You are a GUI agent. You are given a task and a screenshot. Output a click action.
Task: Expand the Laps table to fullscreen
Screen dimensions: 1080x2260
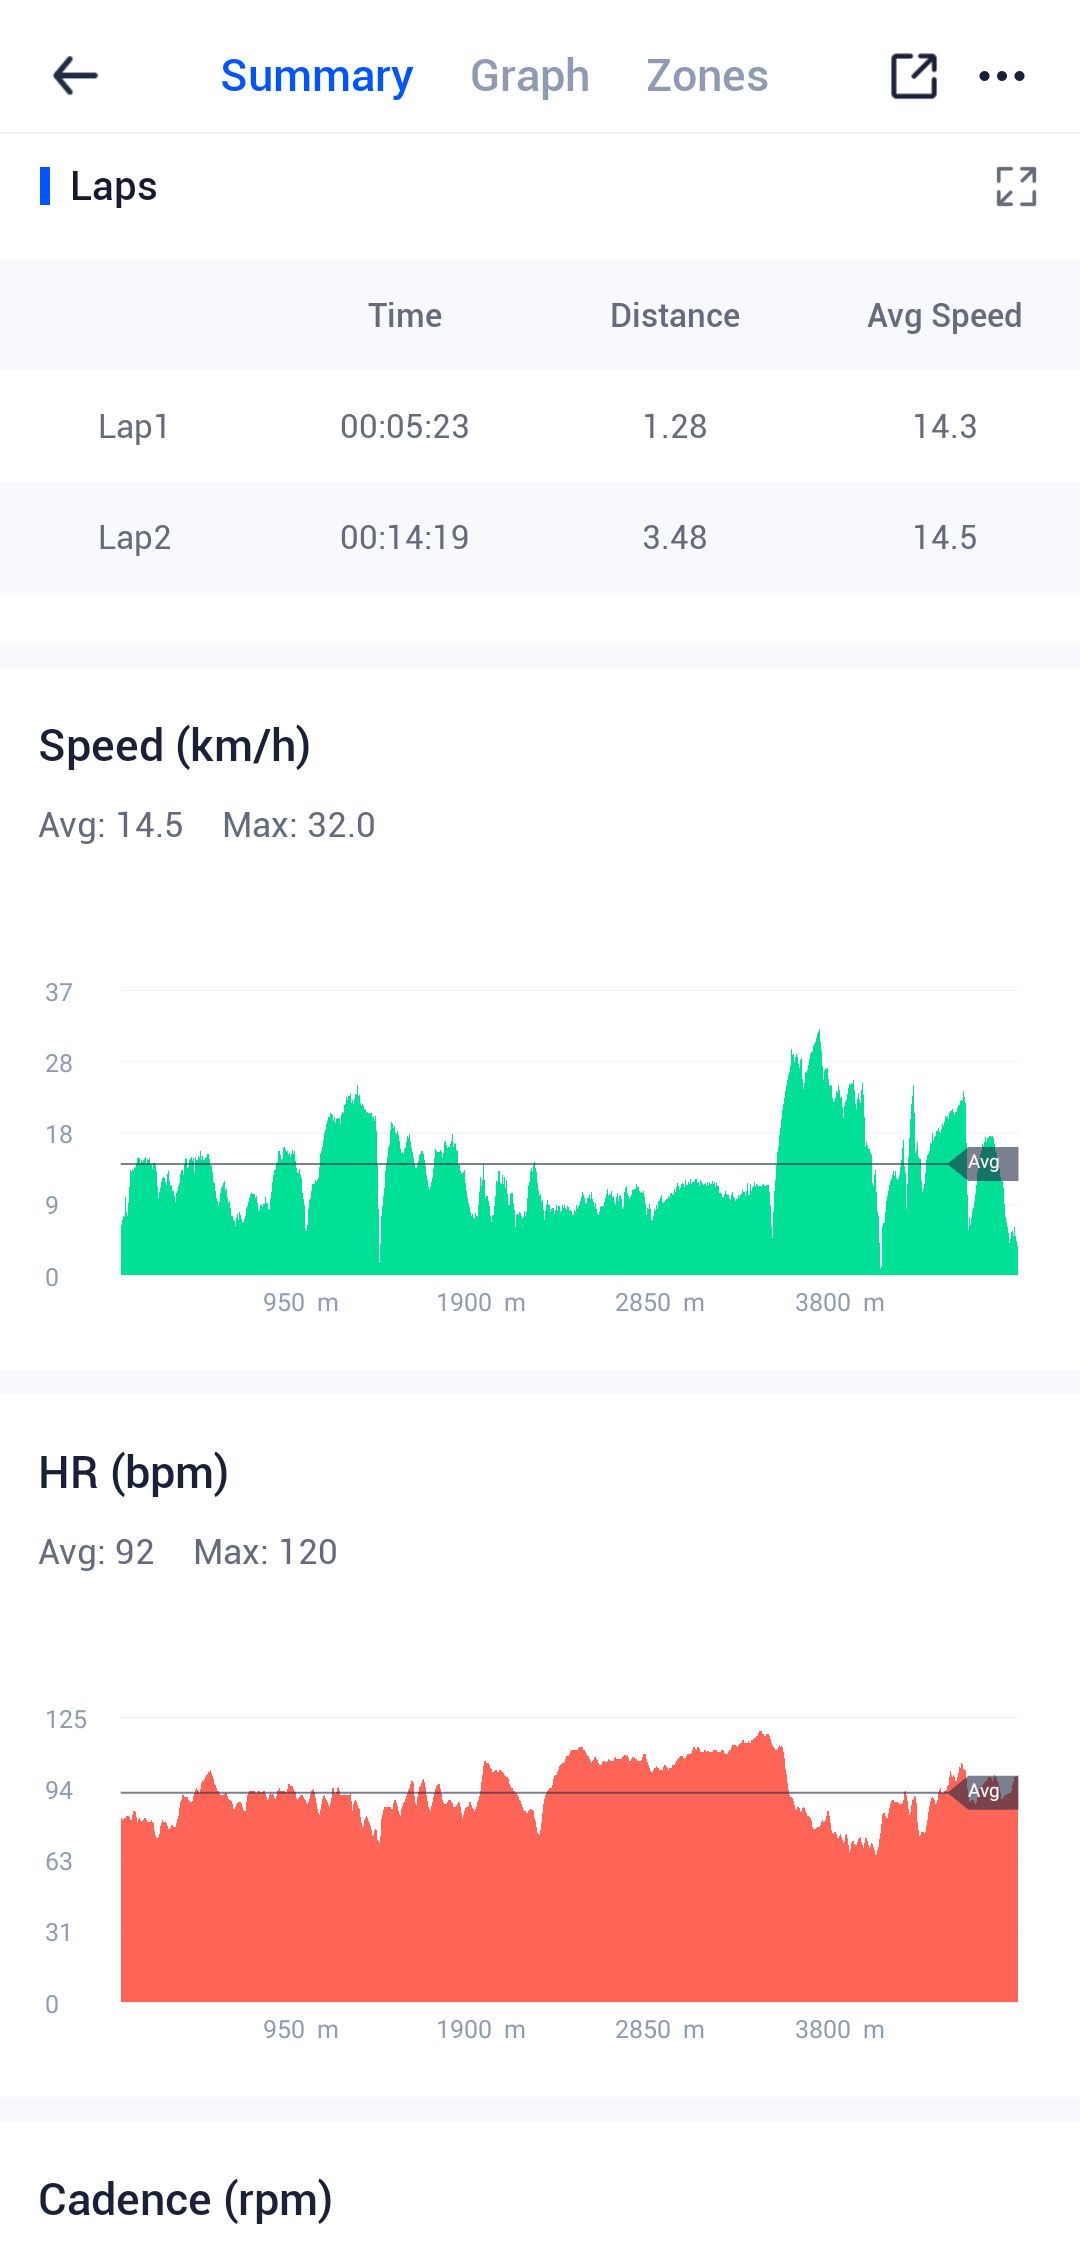(x=1016, y=187)
